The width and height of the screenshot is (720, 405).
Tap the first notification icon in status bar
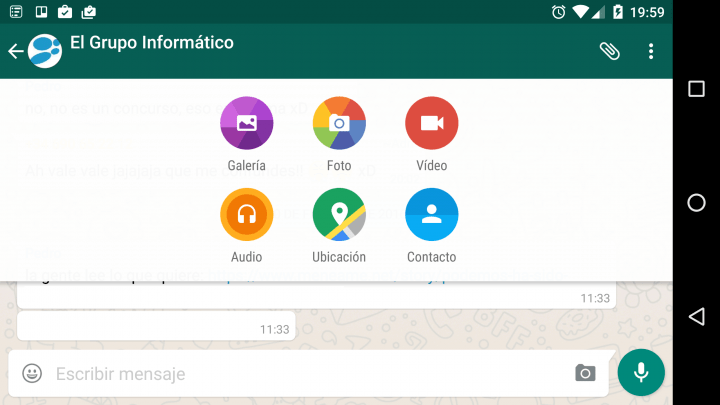point(16,12)
